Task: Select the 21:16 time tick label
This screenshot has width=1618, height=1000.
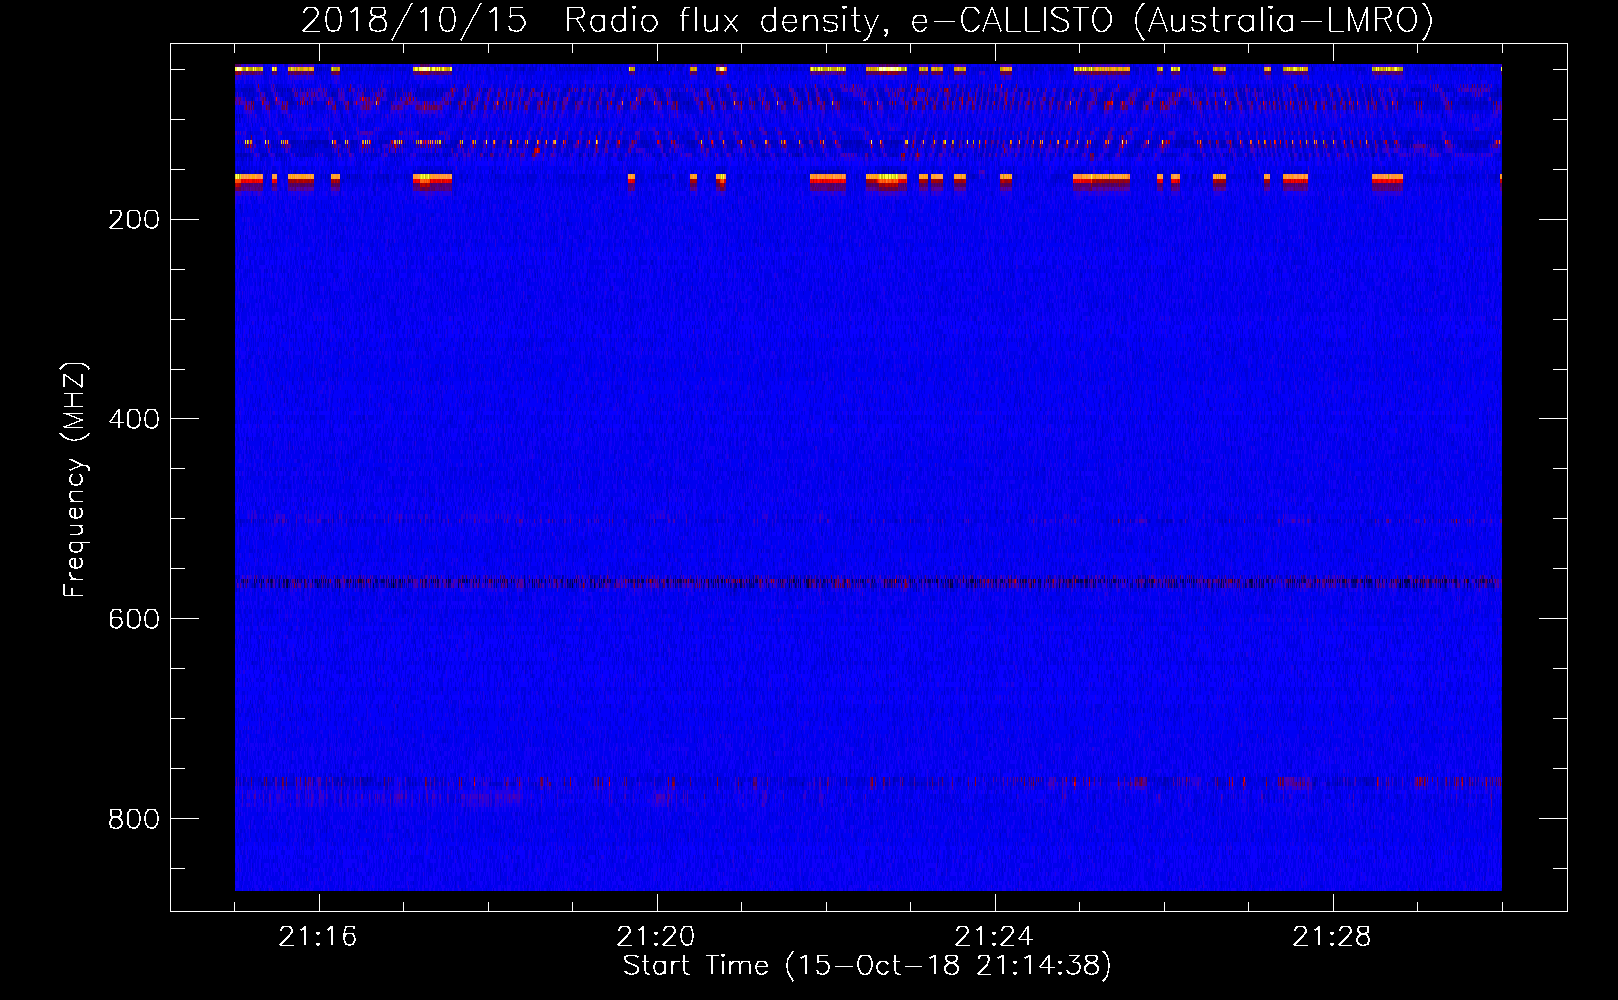Action: click(x=317, y=937)
